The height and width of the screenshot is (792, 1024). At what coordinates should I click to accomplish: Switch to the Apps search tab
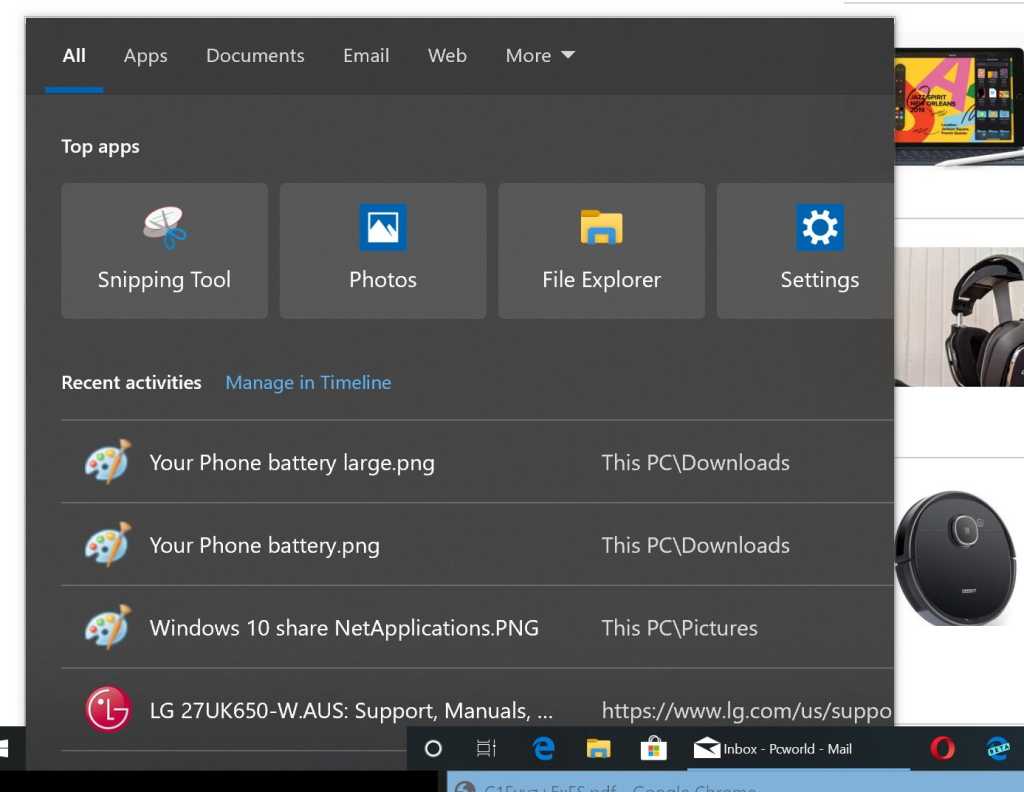(146, 56)
